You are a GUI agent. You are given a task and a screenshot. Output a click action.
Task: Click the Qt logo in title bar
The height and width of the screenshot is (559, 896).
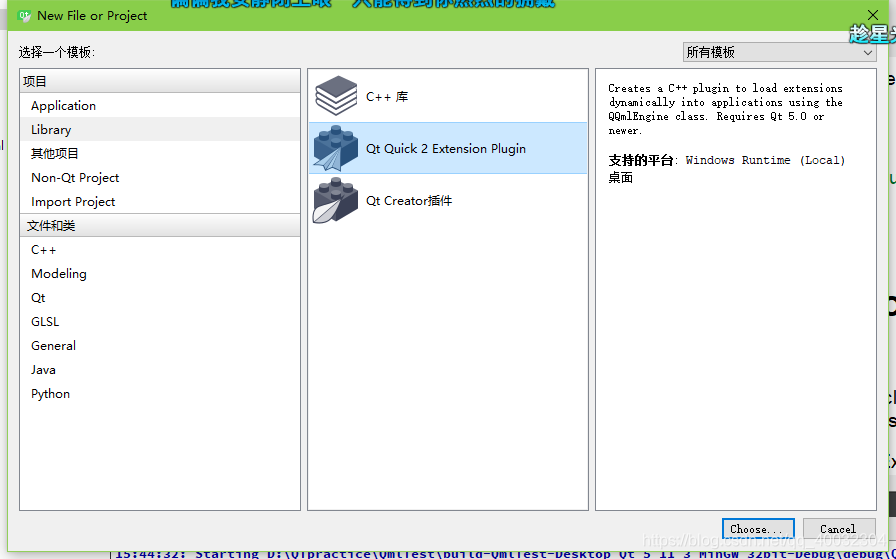24,15
